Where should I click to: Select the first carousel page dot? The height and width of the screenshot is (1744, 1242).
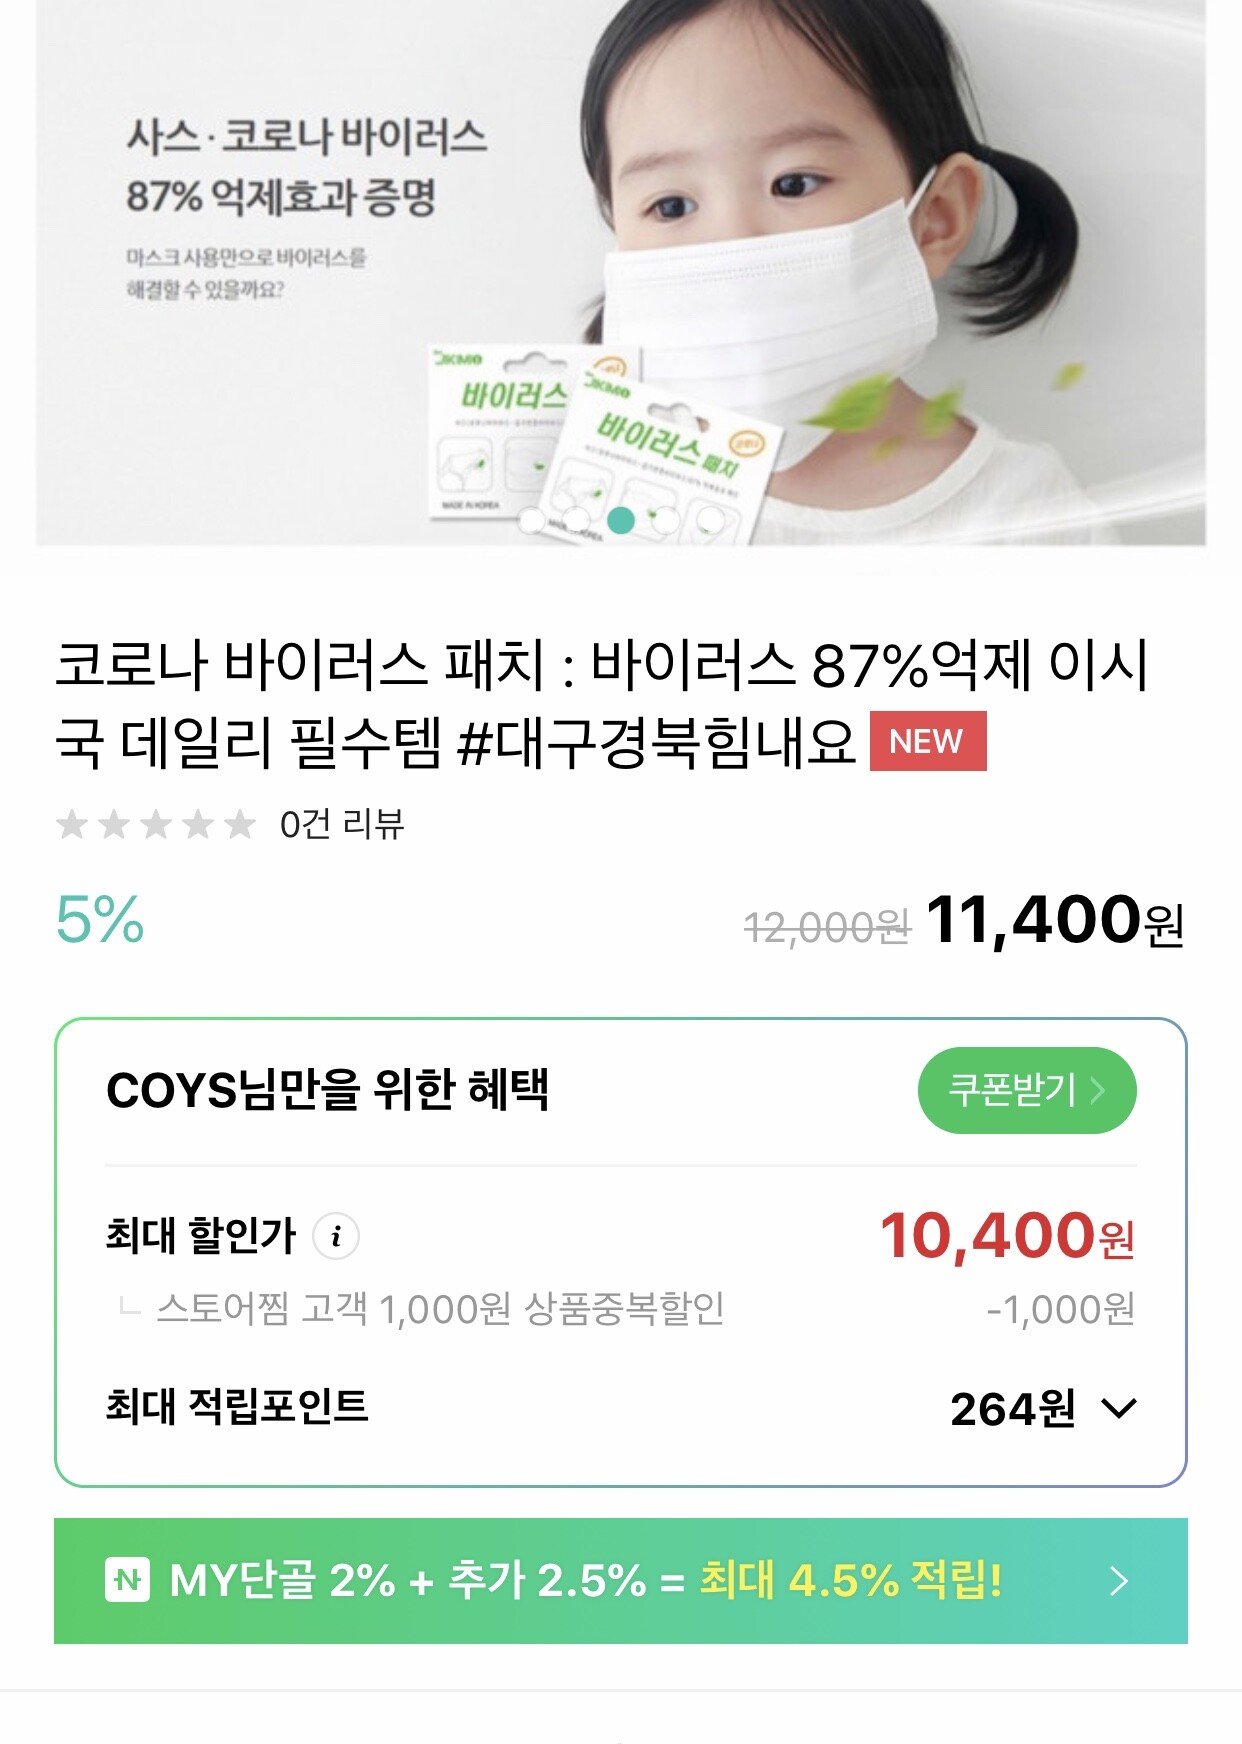532,519
